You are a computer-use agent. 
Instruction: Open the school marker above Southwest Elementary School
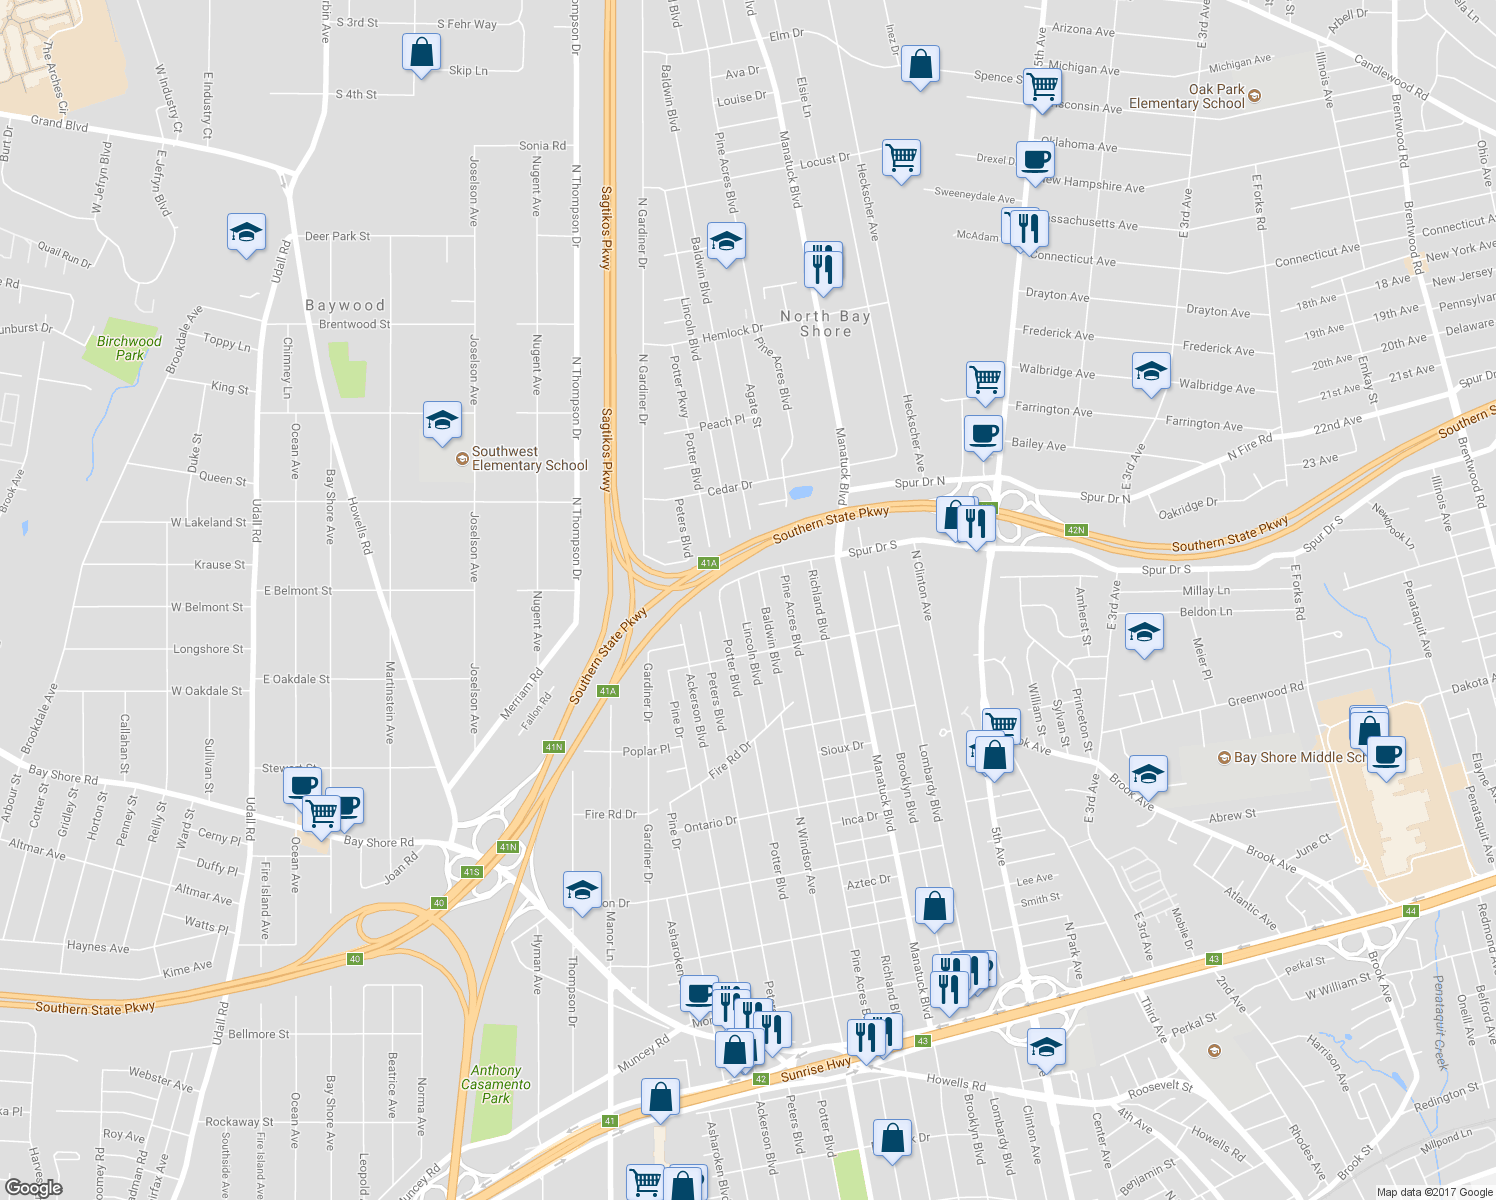tap(442, 421)
